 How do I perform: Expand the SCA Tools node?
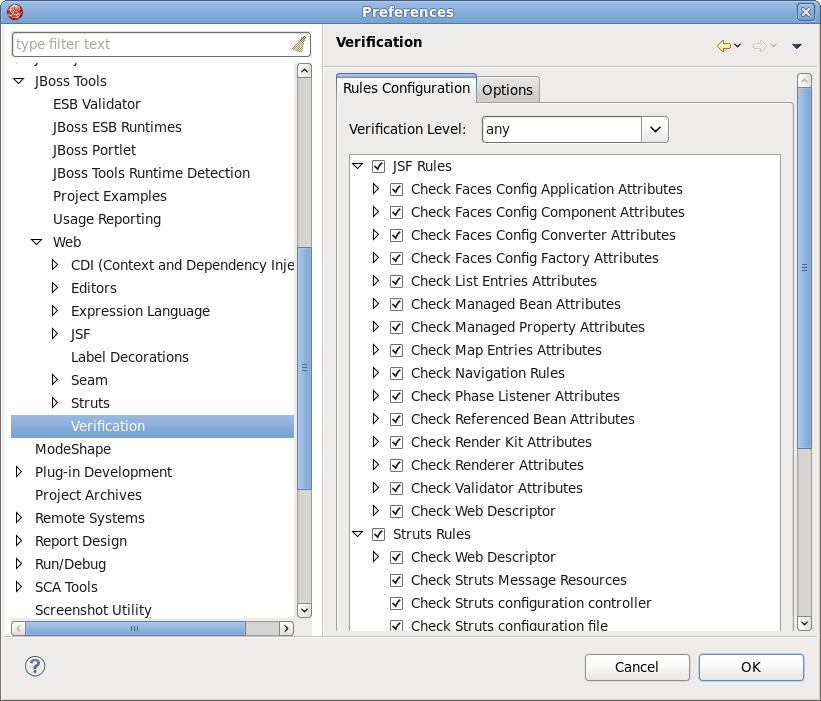(x=19, y=587)
